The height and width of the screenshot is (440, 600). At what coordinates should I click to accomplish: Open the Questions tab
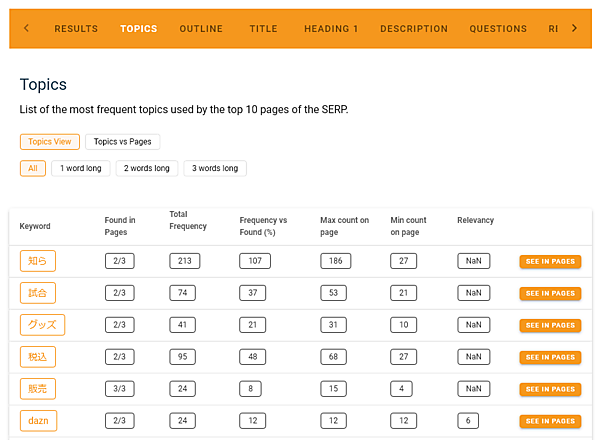click(x=498, y=29)
